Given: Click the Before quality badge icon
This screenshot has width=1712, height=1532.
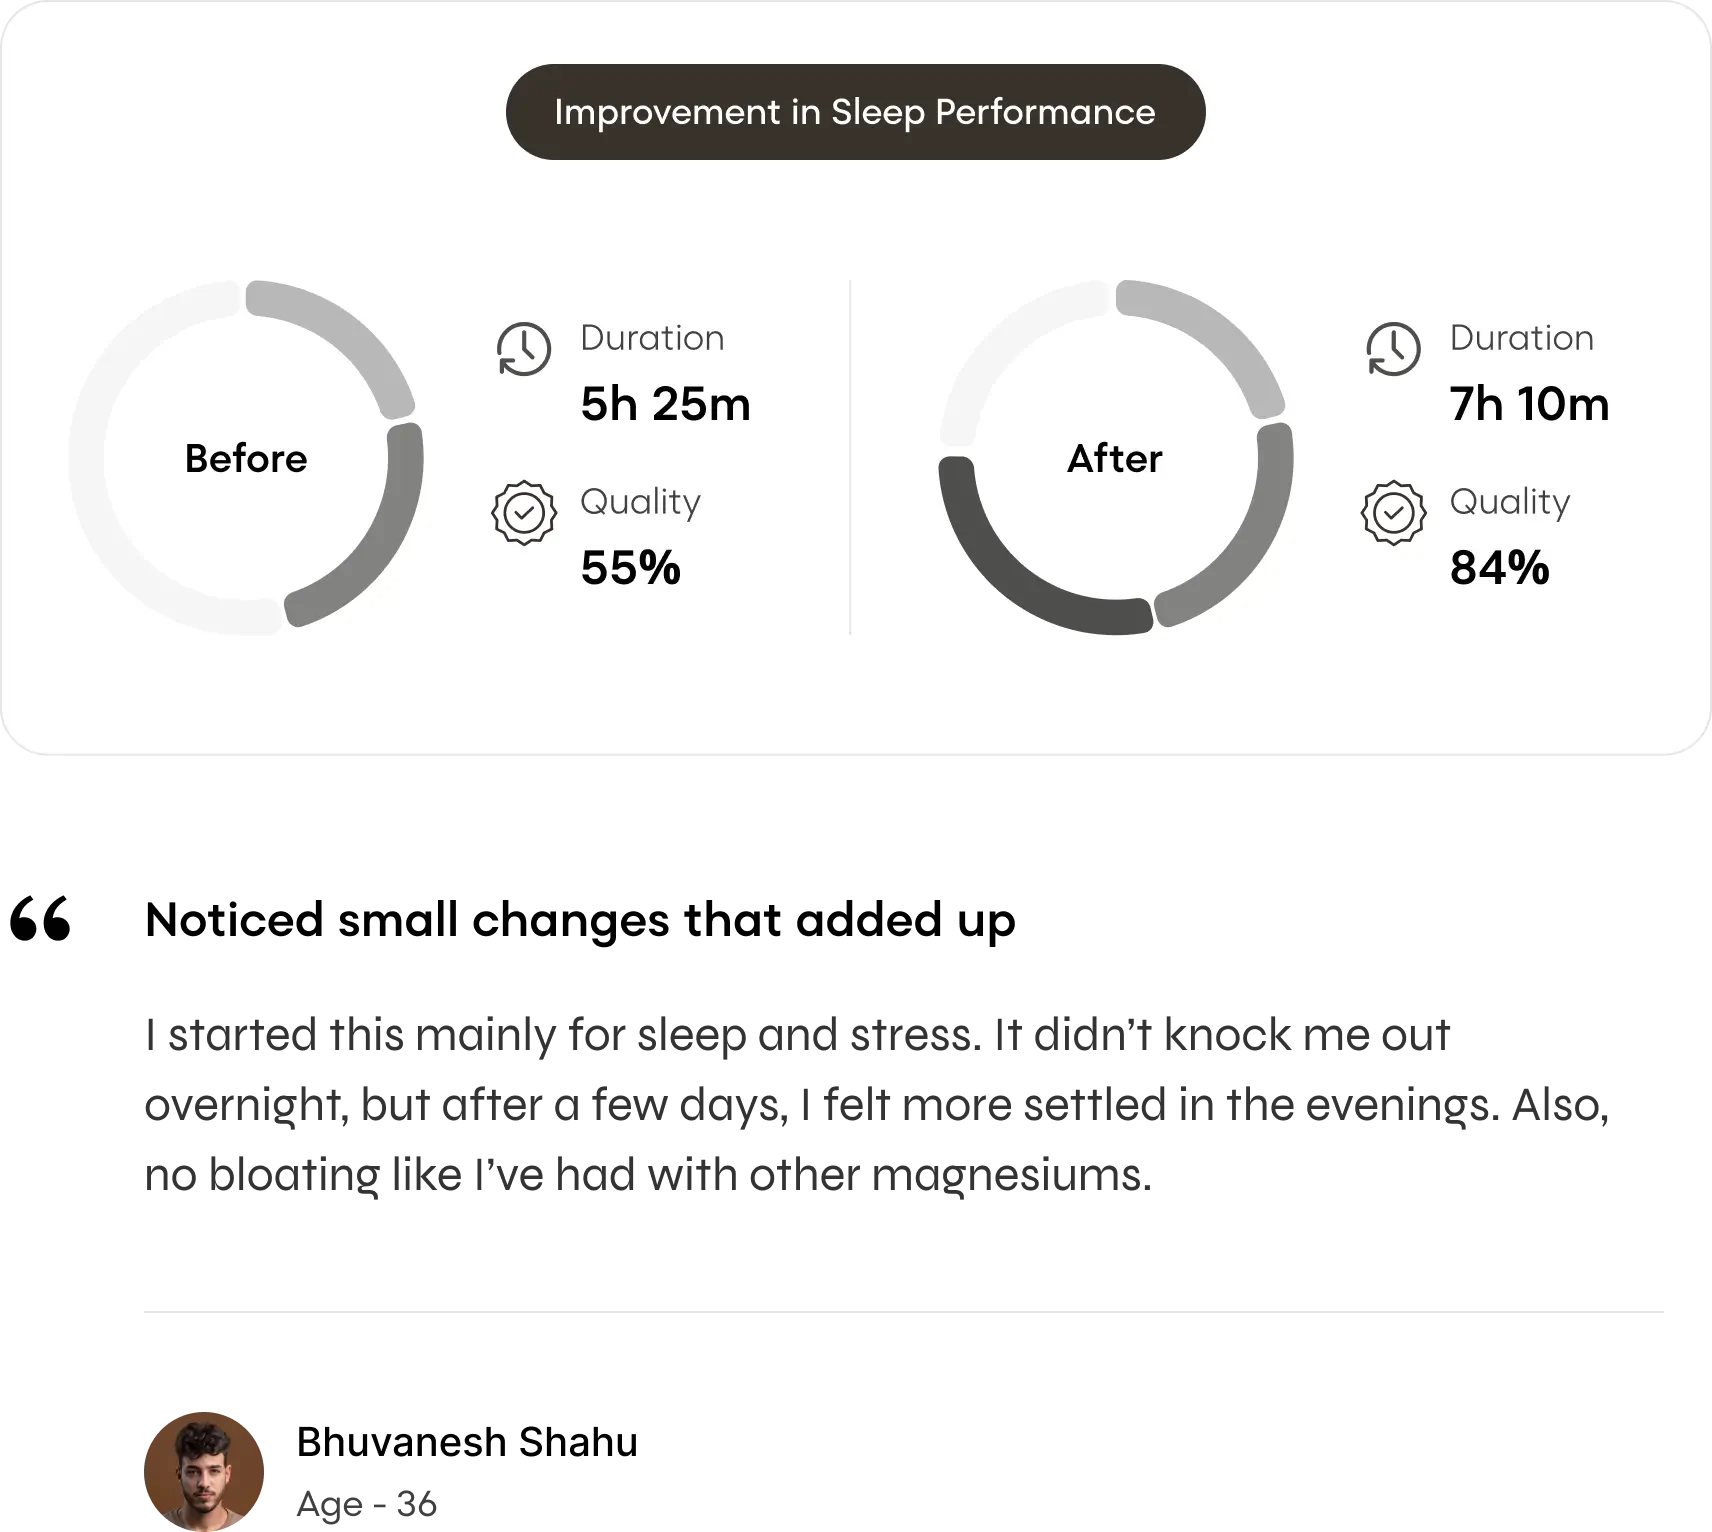Looking at the screenshot, I should tap(524, 513).
